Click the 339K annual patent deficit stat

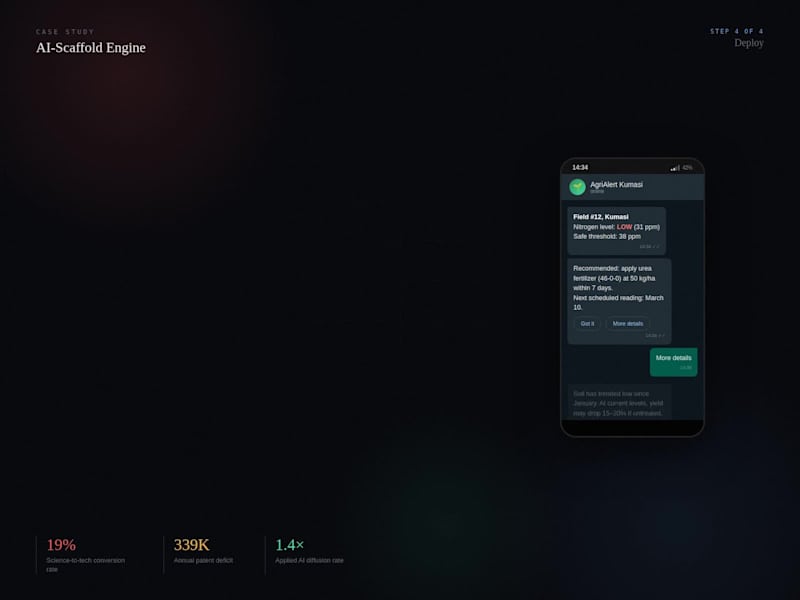click(x=203, y=551)
